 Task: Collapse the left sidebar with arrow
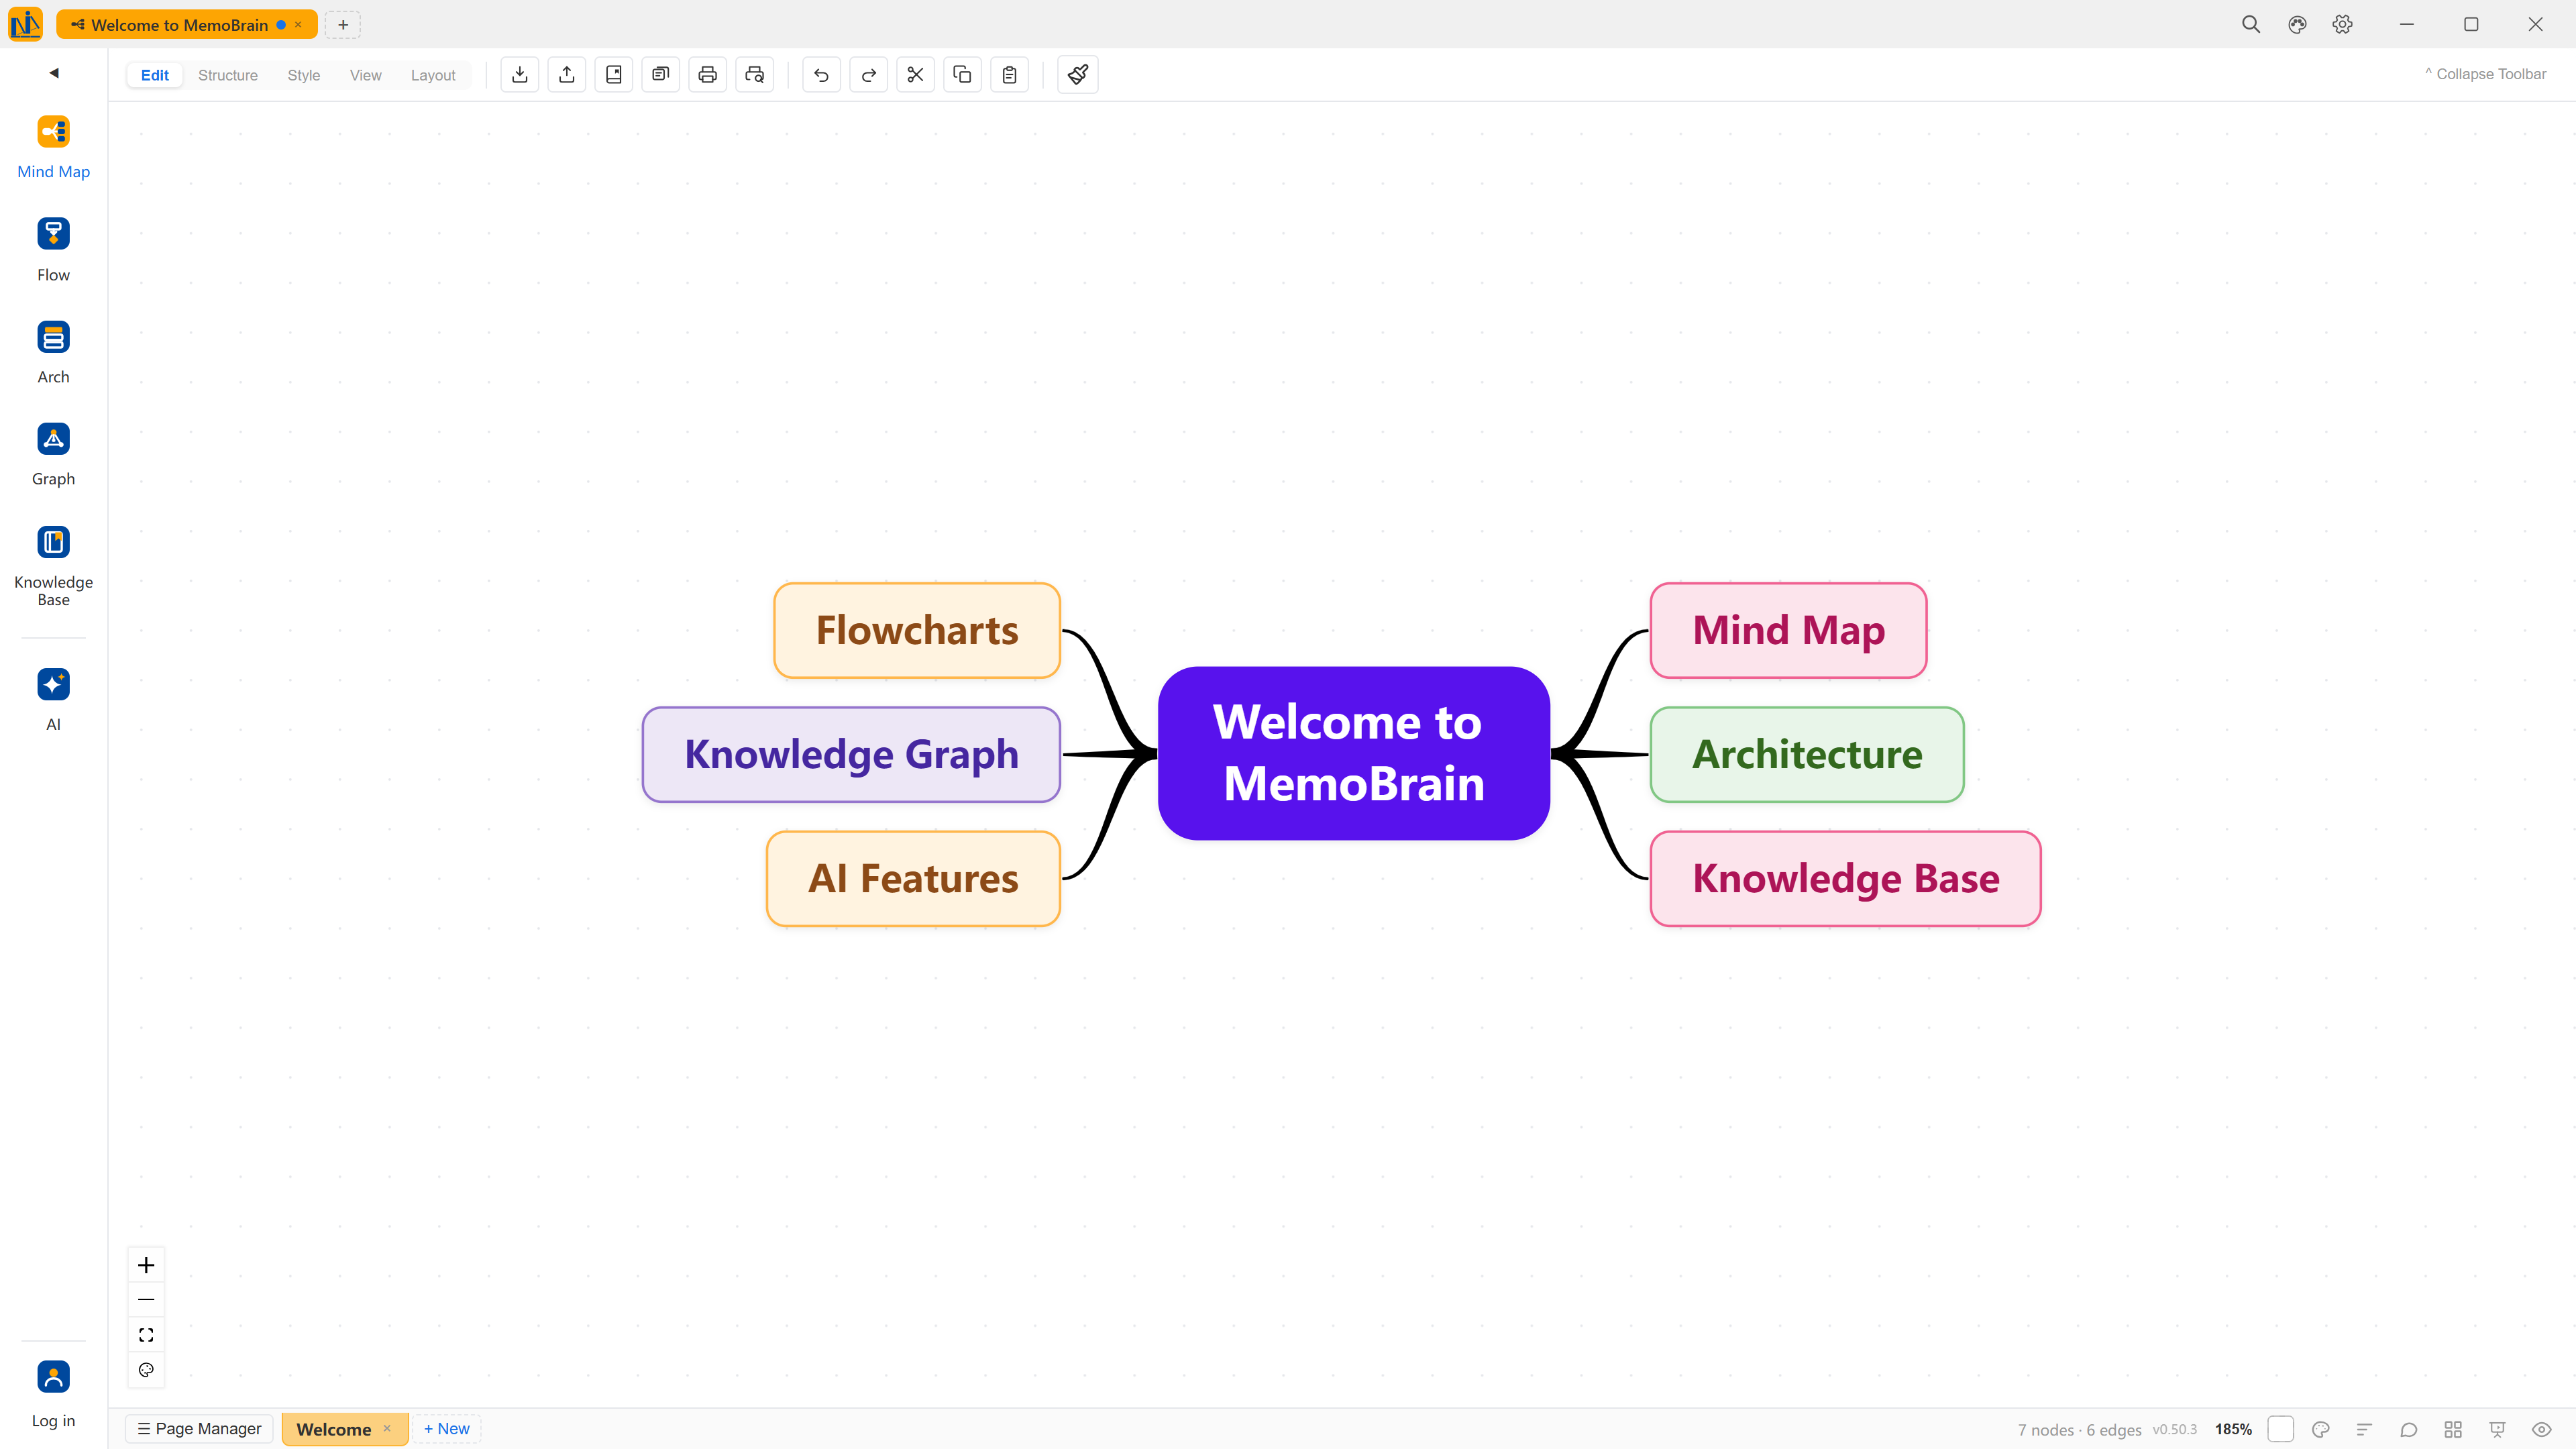(x=54, y=73)
